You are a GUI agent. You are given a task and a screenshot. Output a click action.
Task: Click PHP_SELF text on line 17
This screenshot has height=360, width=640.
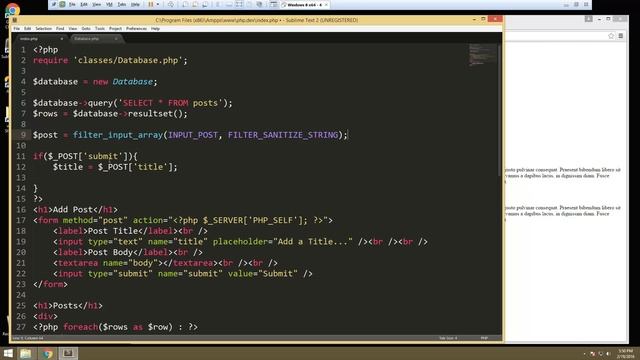pyautogui.click(x=273, y=220)
